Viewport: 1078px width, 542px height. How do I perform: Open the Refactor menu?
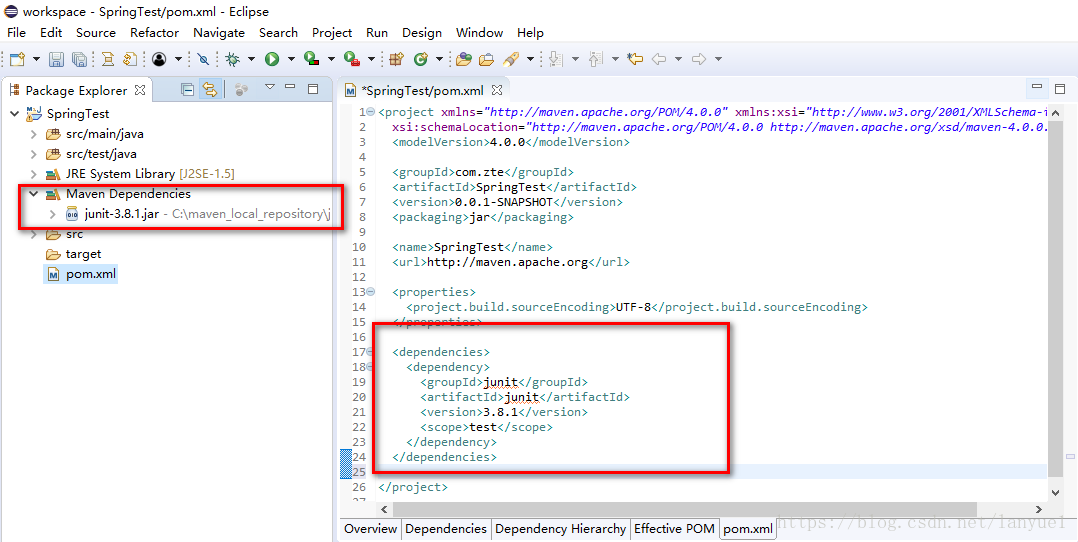[155, 32]
